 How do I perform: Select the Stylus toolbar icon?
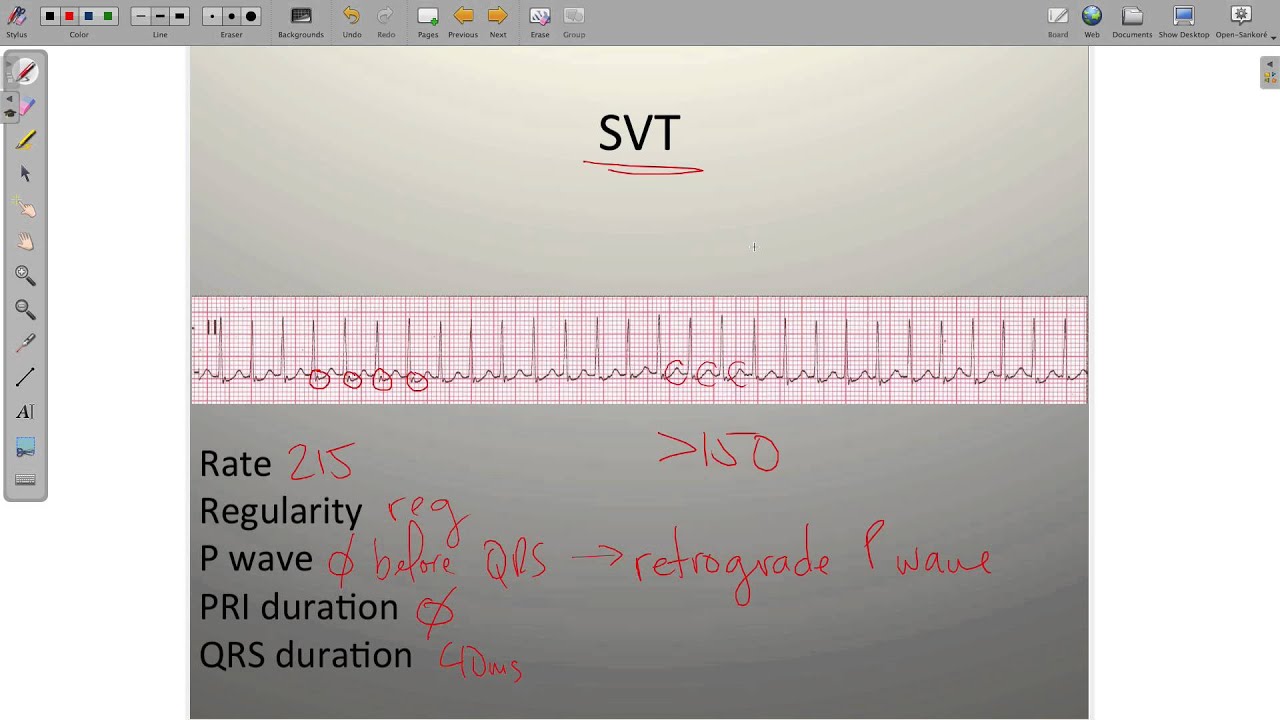16,17
